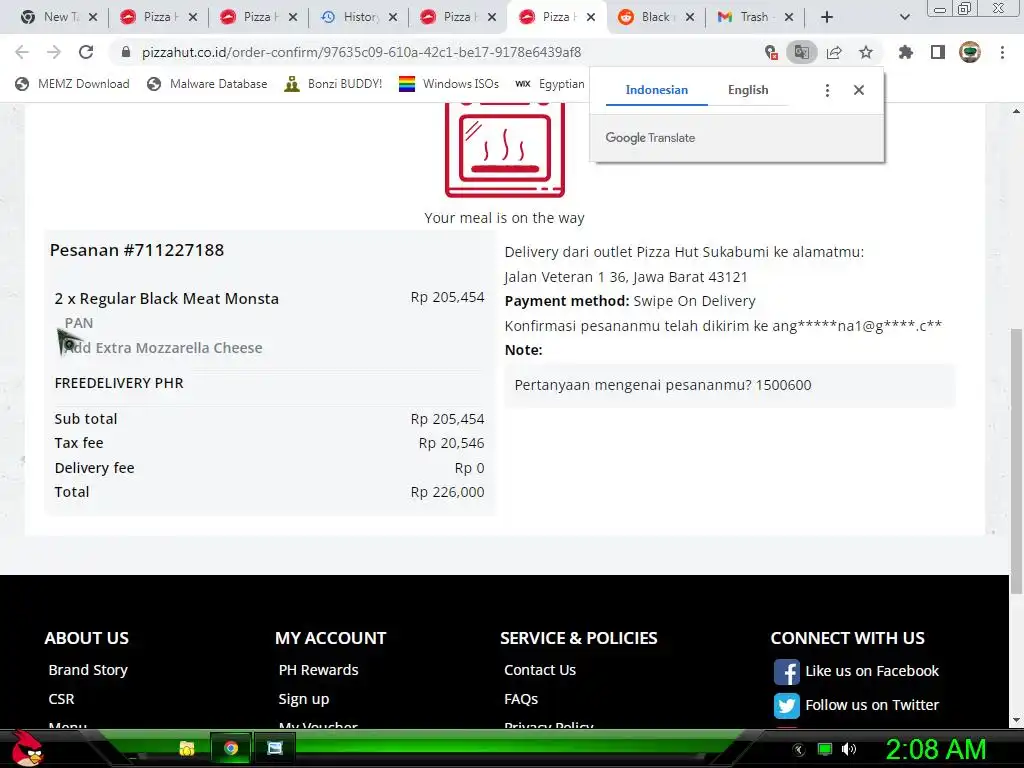The height and width of the screenshot is (768, 1024).
Task: Open the Extensions puzzle icon
Action: point(905,52)
